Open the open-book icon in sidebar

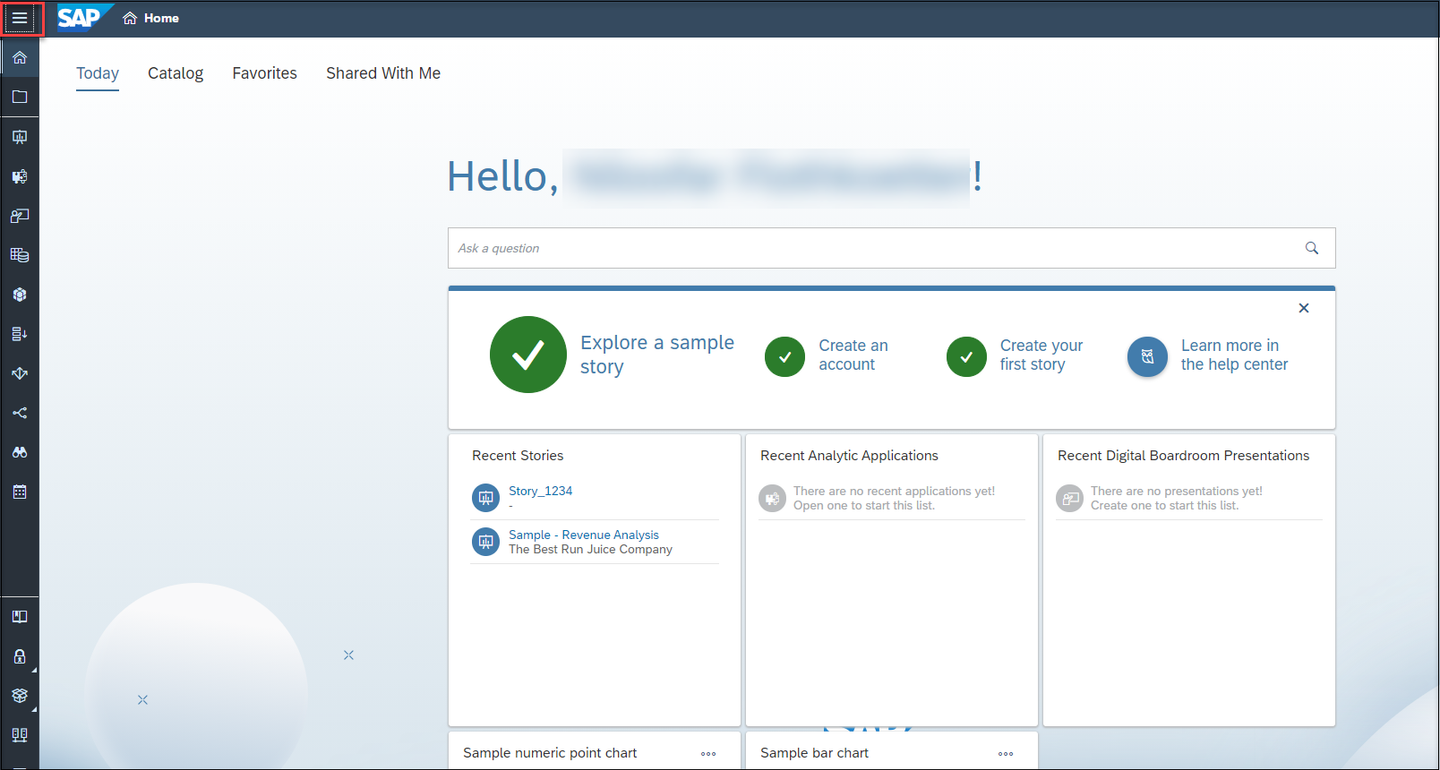point(19,617)
